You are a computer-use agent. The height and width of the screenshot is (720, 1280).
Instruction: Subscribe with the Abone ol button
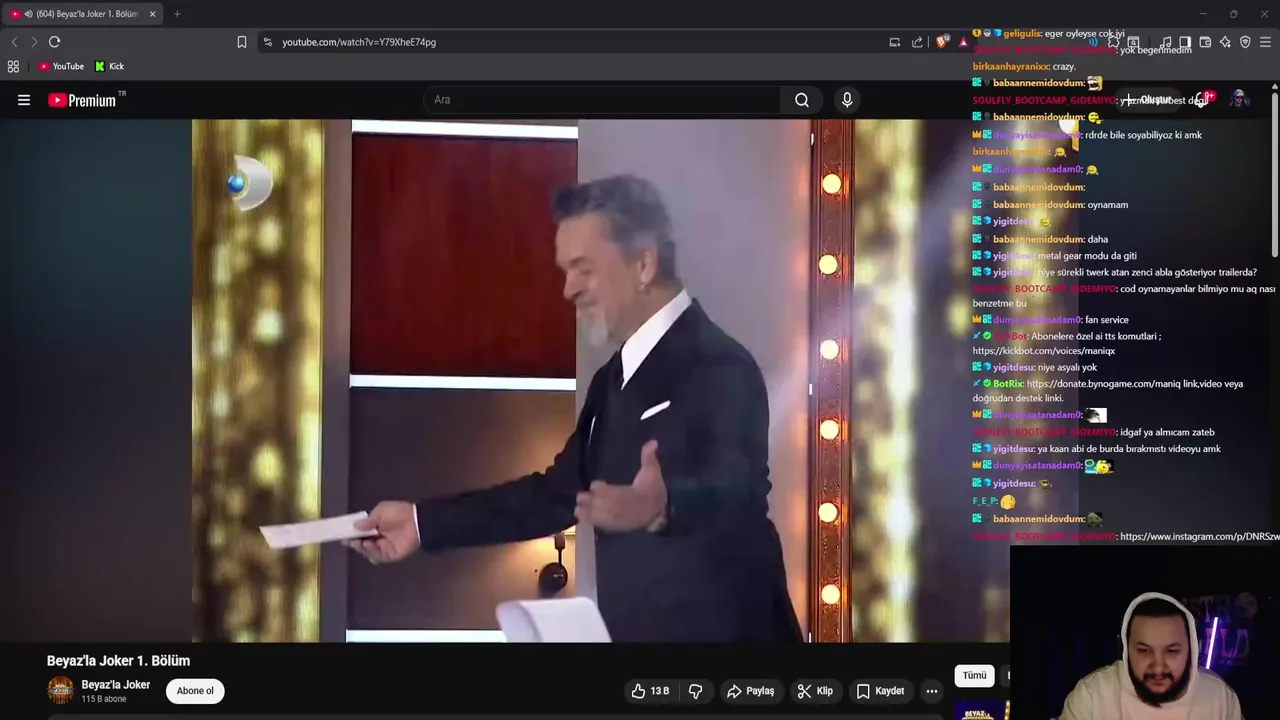pyautogui.click(x=195, y=691)
